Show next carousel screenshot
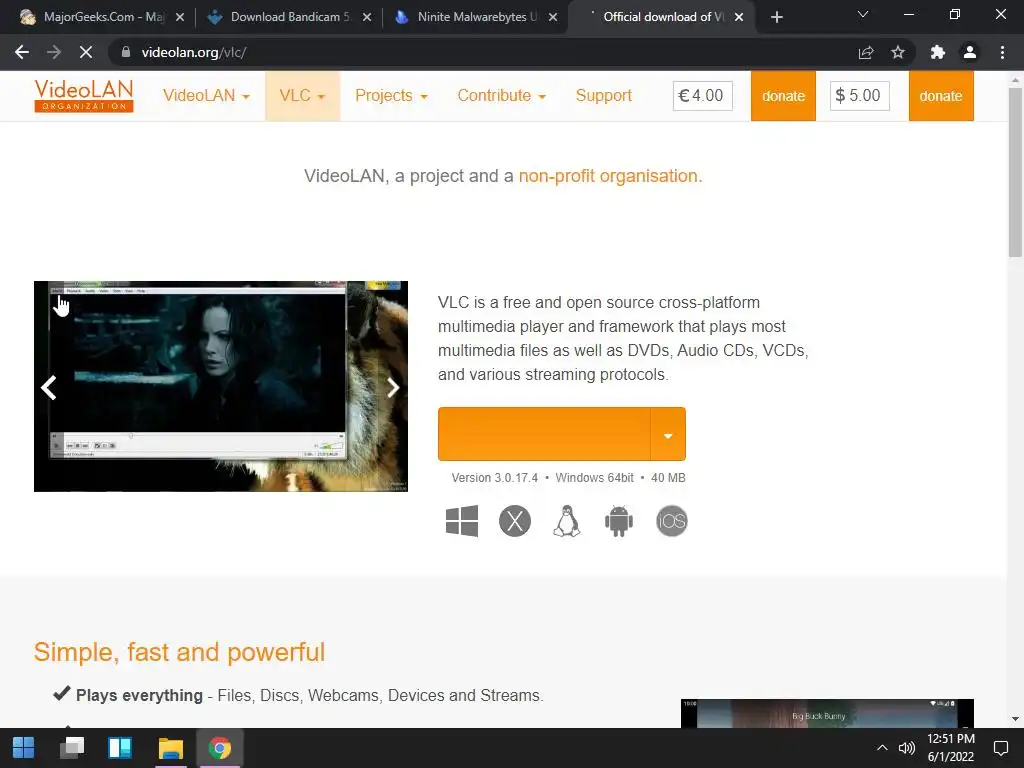 pyautogui.click(x=392, y=387)
